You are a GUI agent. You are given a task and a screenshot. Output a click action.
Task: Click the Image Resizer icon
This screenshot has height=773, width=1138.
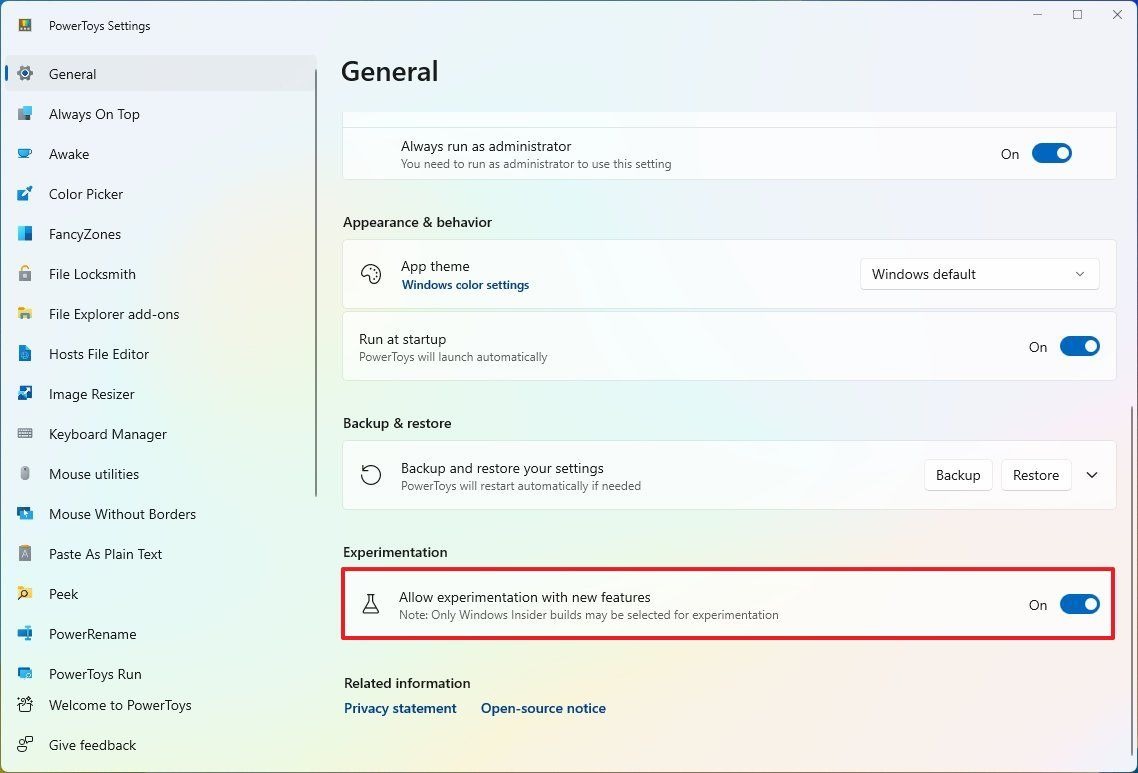tap(25, 393)
